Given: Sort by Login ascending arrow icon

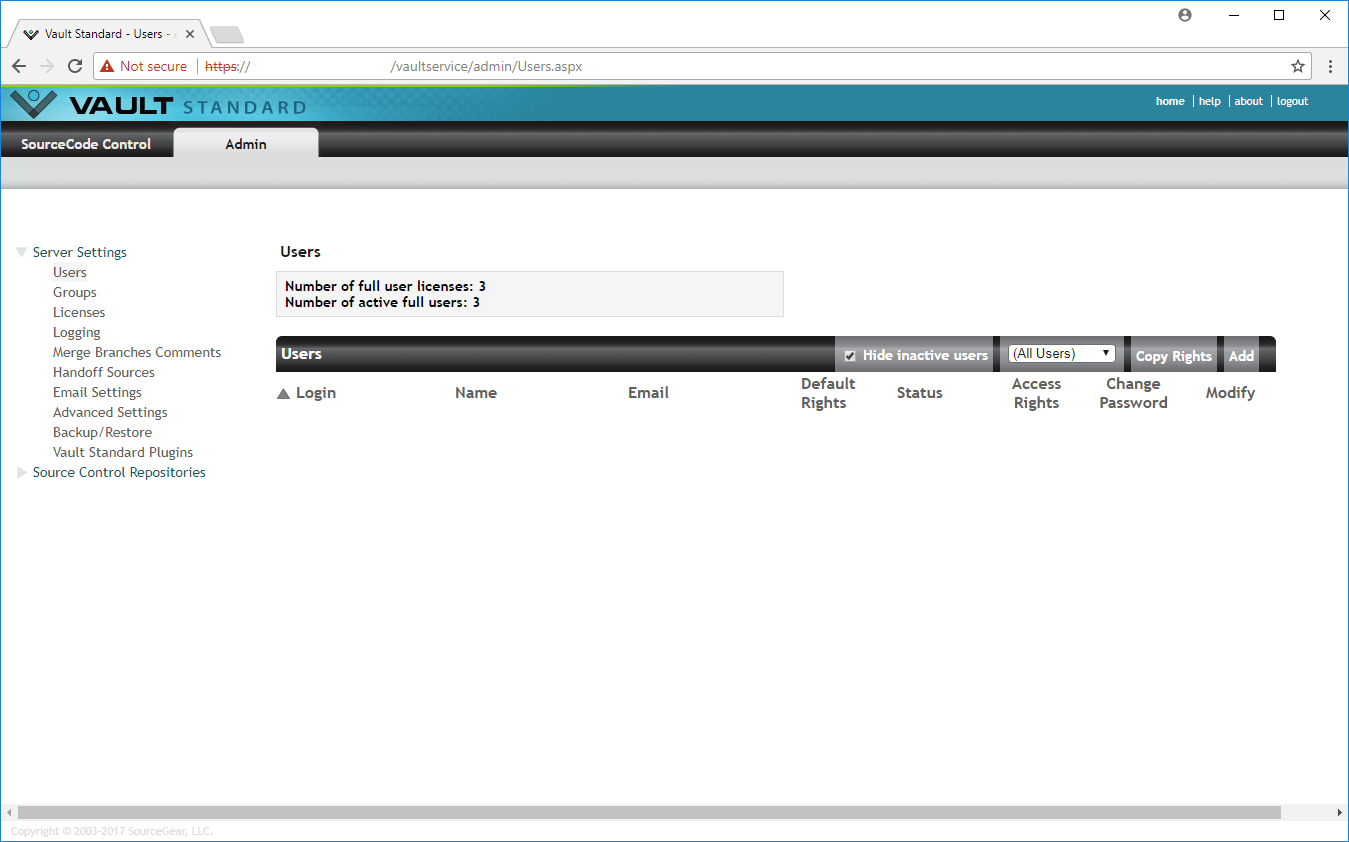Looking at the screenshot, I should pyautogui.click(x=283, y=394).
